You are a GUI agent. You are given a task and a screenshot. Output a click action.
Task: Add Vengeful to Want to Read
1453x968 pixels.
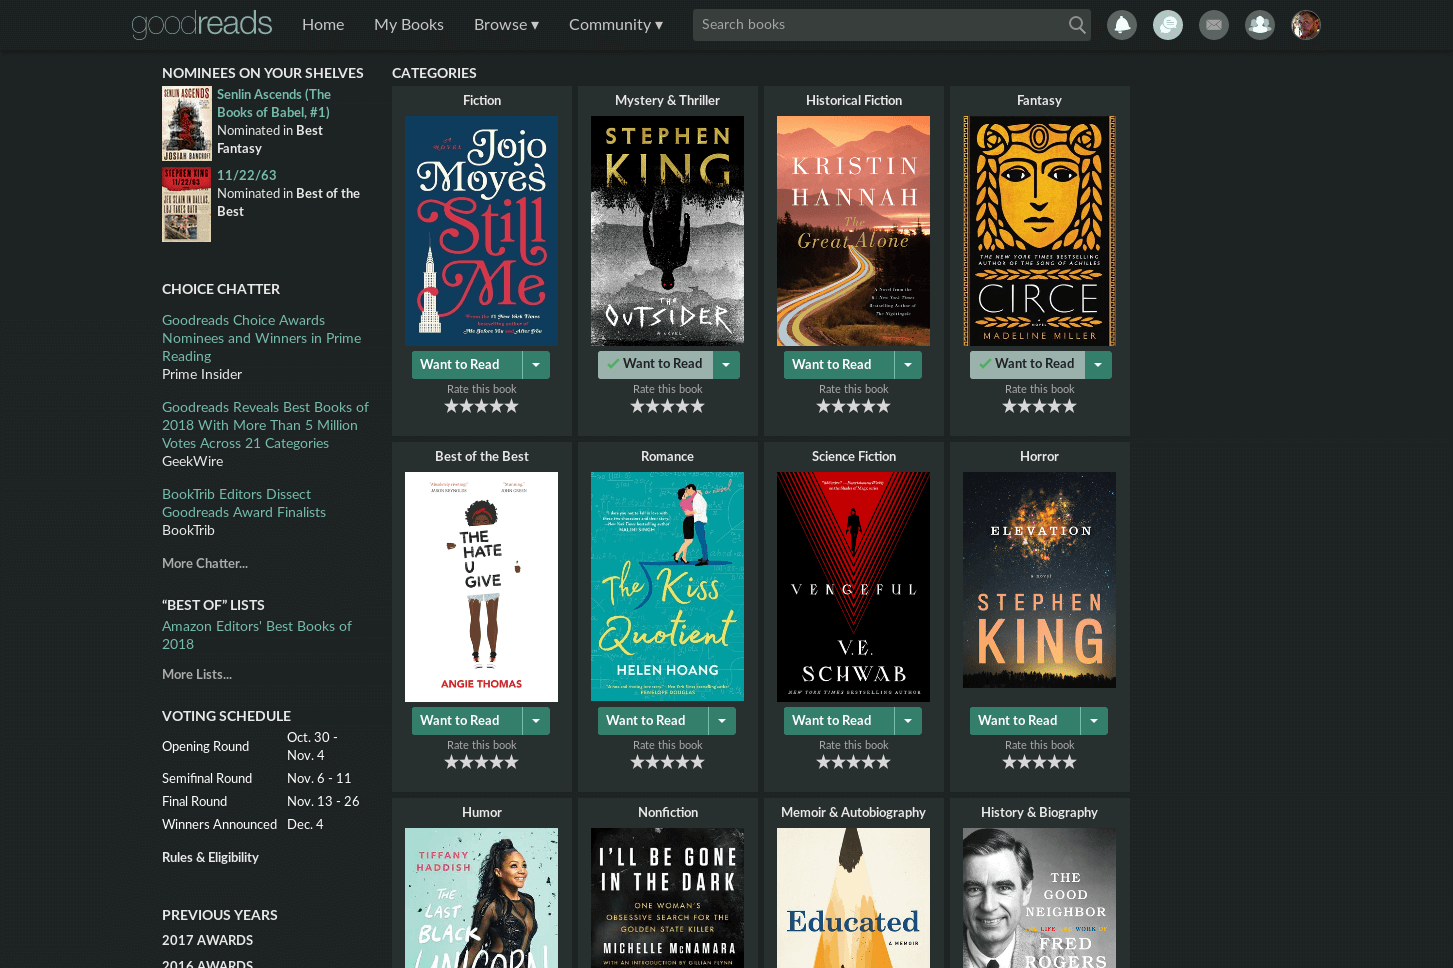click(838, 721)
